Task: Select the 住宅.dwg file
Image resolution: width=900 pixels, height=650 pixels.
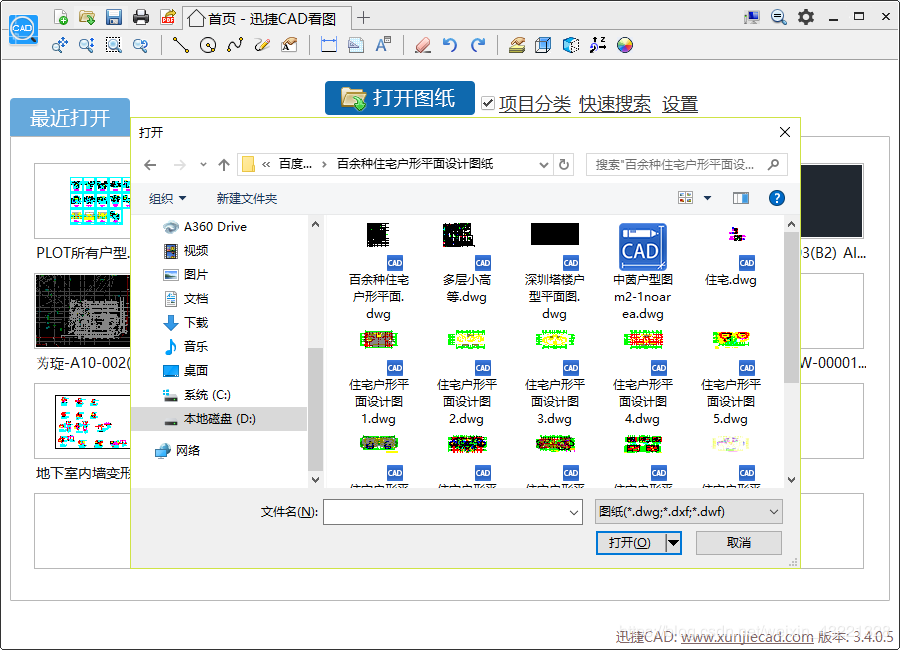Action: pyautogui.click(x=731, y=256)
